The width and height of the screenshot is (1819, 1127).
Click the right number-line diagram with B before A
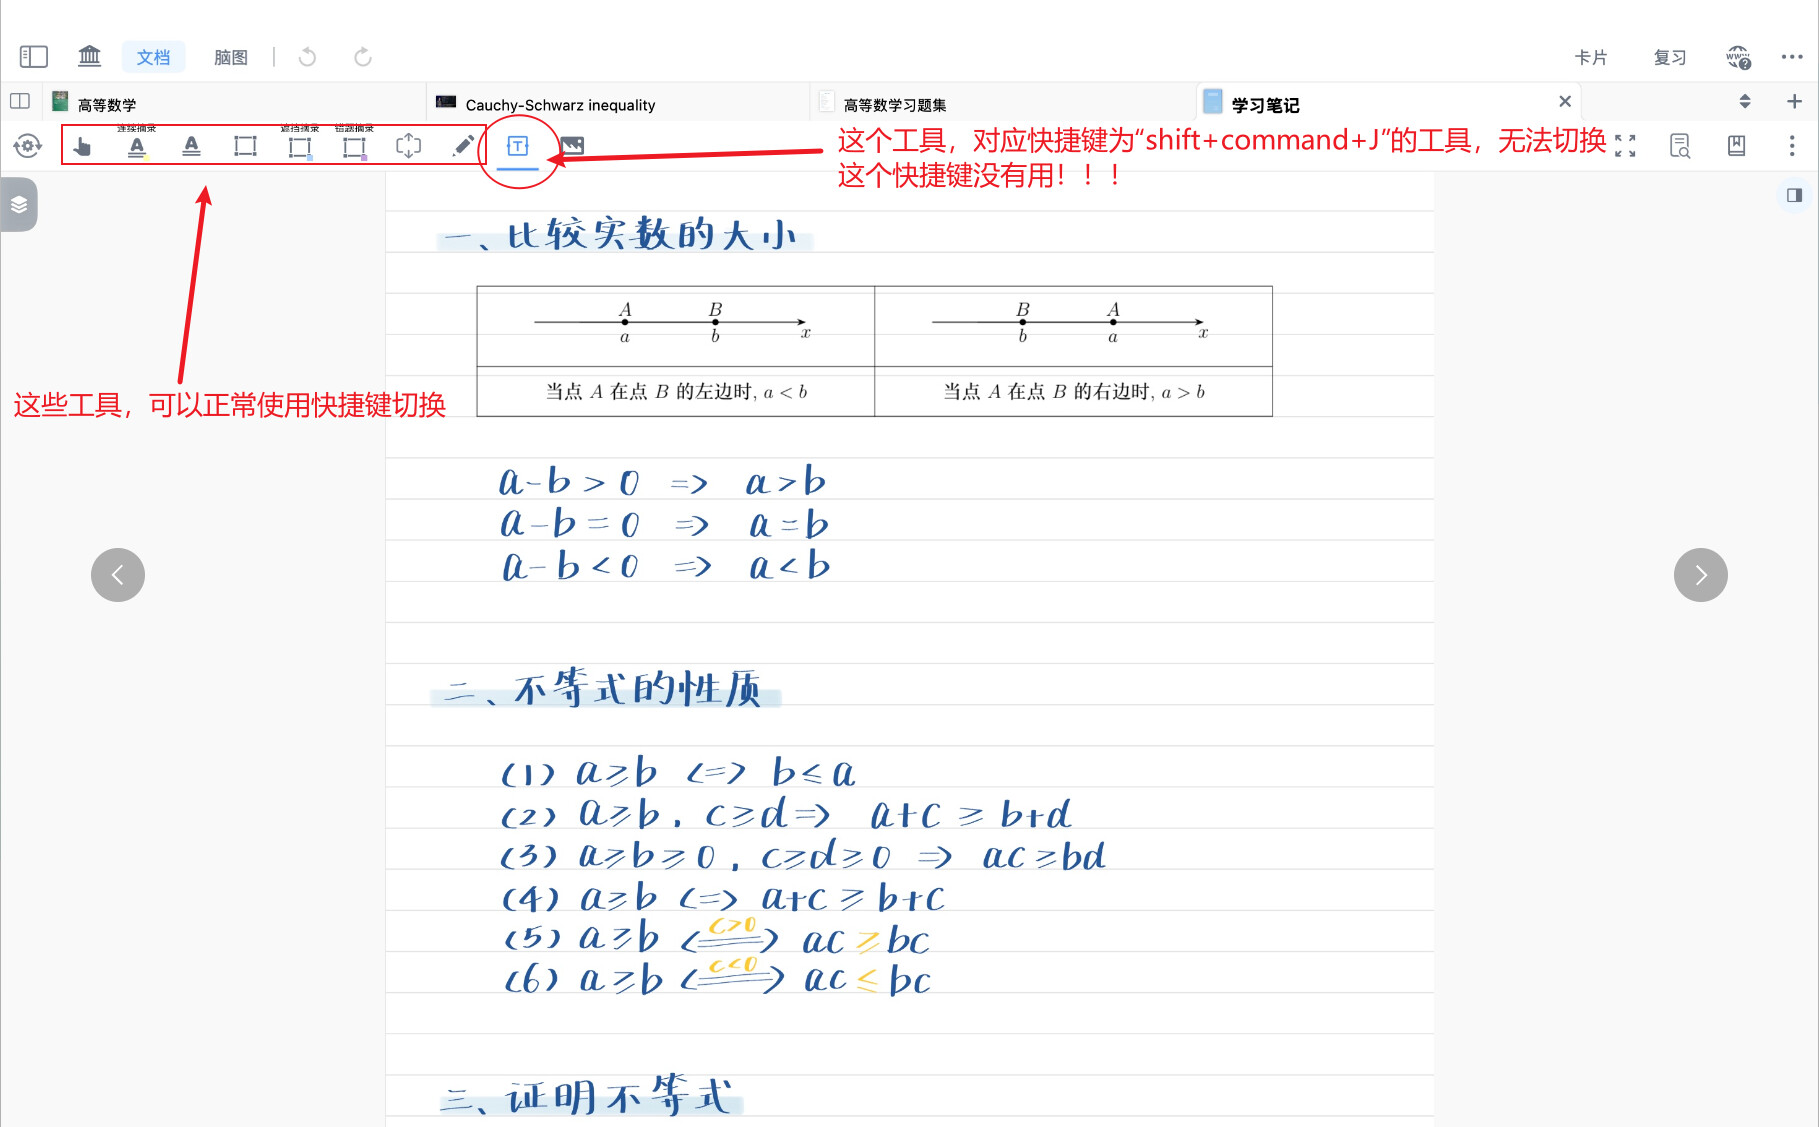point(1072,324)
